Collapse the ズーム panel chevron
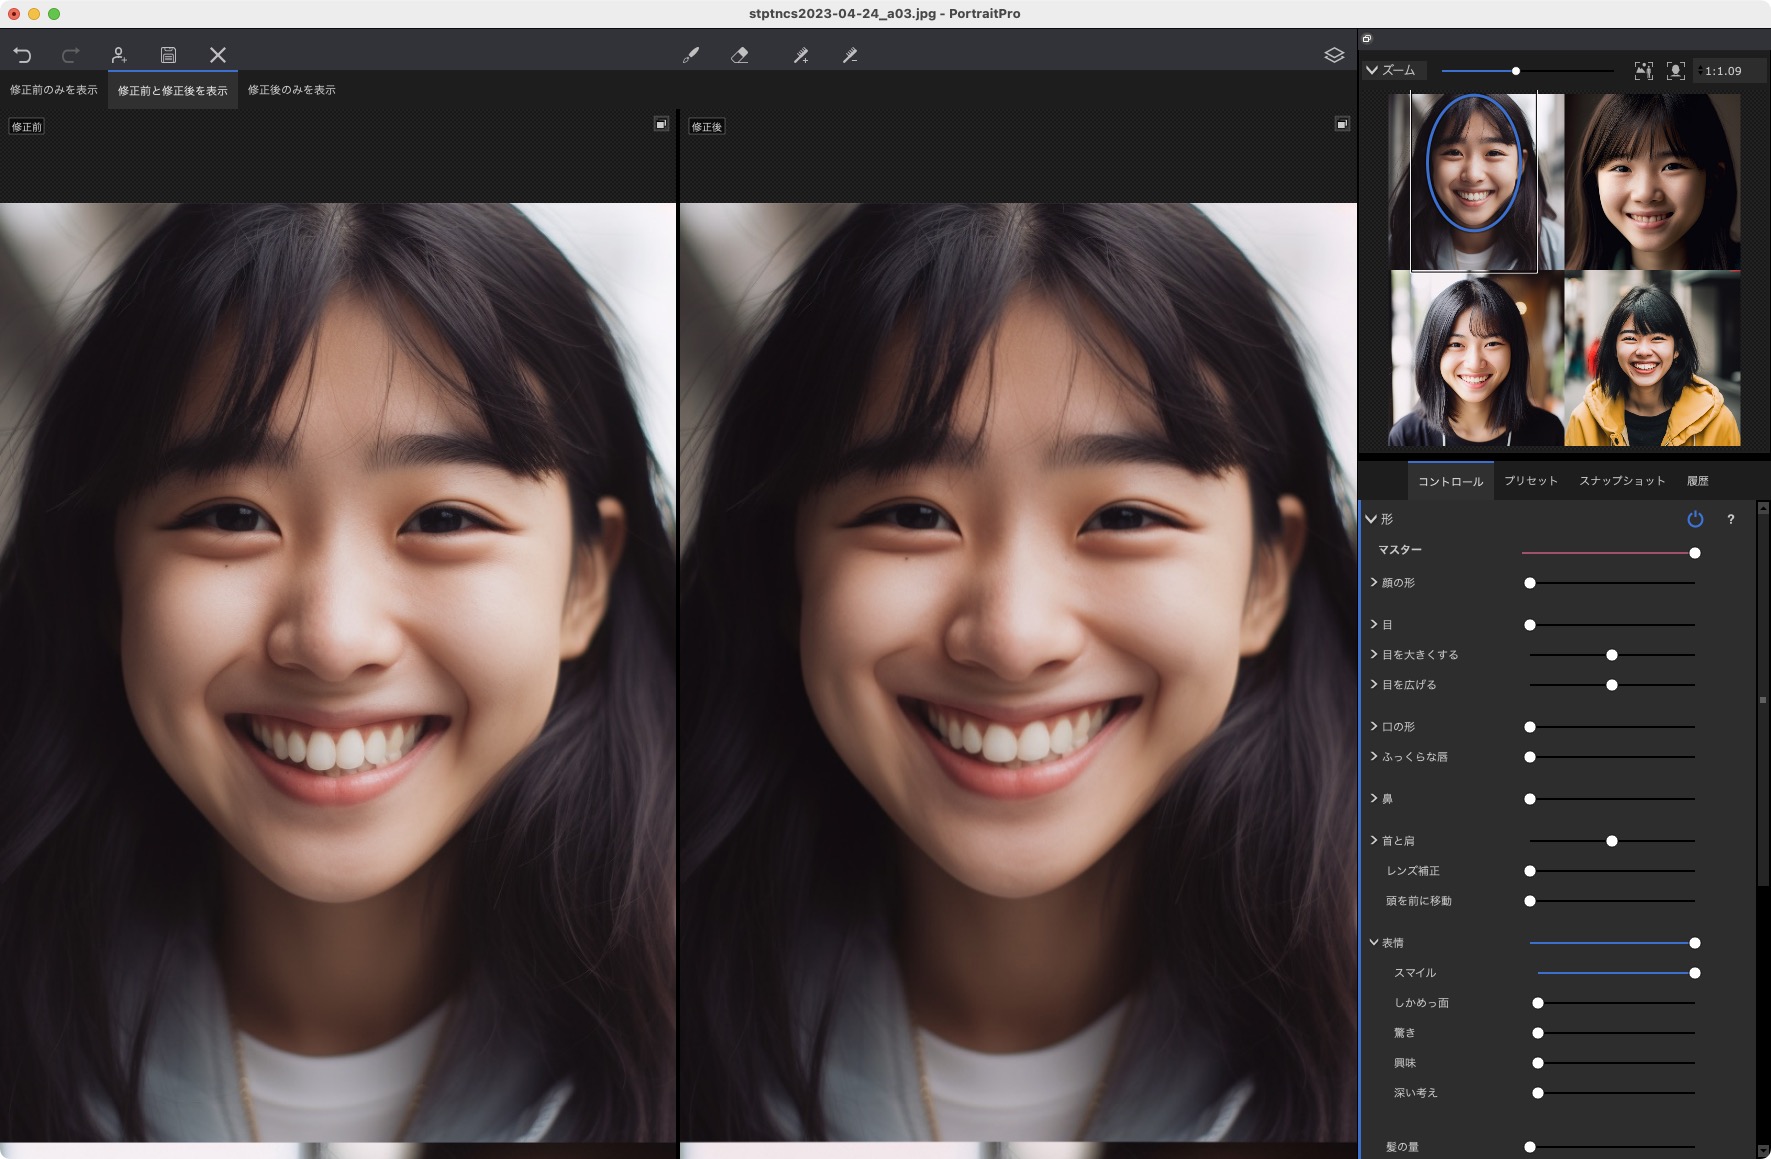The image size is (1771, 1159). coord(1371,70)
